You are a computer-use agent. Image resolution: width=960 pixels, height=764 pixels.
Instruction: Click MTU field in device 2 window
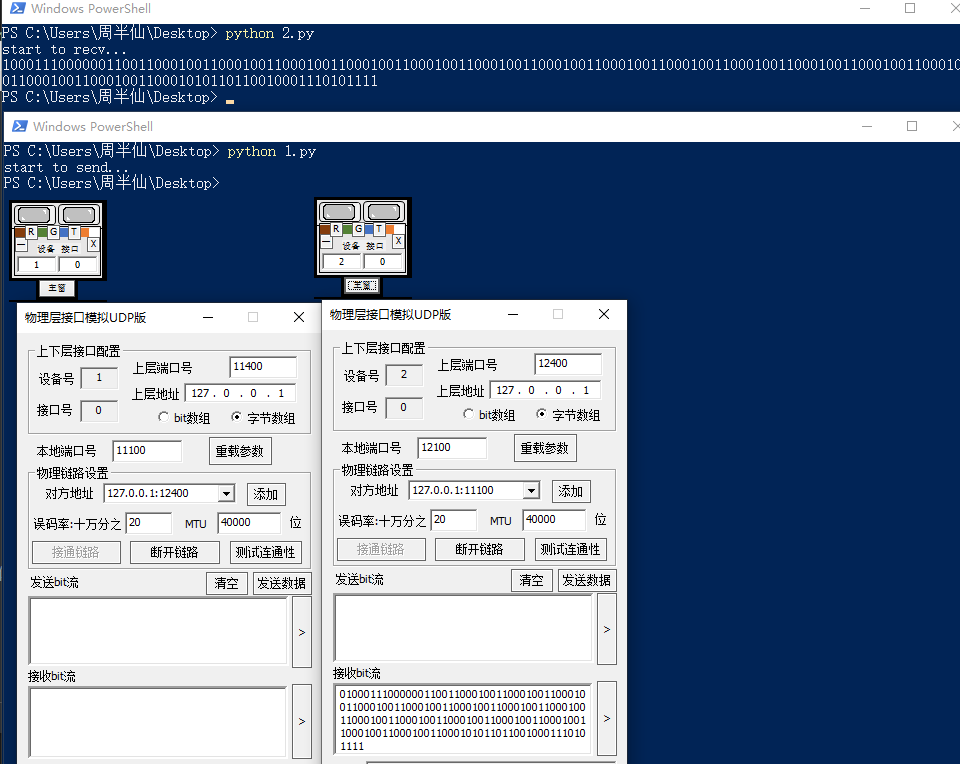554,520
